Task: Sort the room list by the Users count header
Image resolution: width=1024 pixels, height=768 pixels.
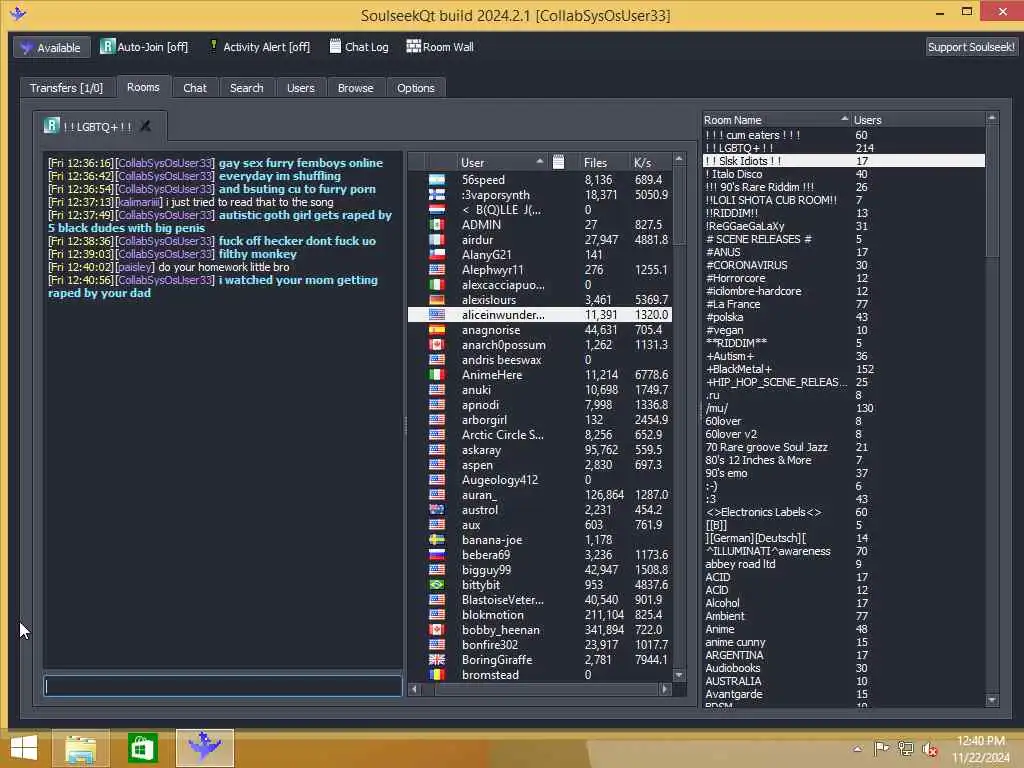Action: click(918, 120)
